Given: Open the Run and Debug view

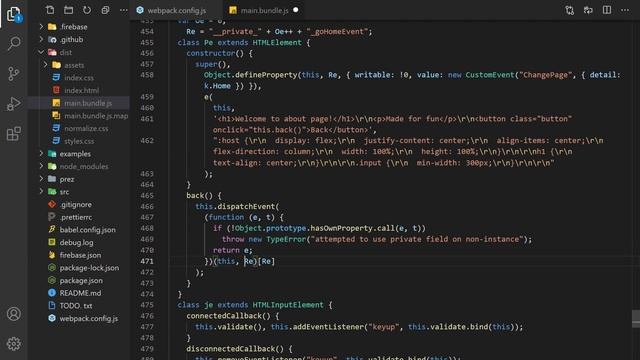Looking at the screenshot, I should pyautogui.click(x=13, y=104).
